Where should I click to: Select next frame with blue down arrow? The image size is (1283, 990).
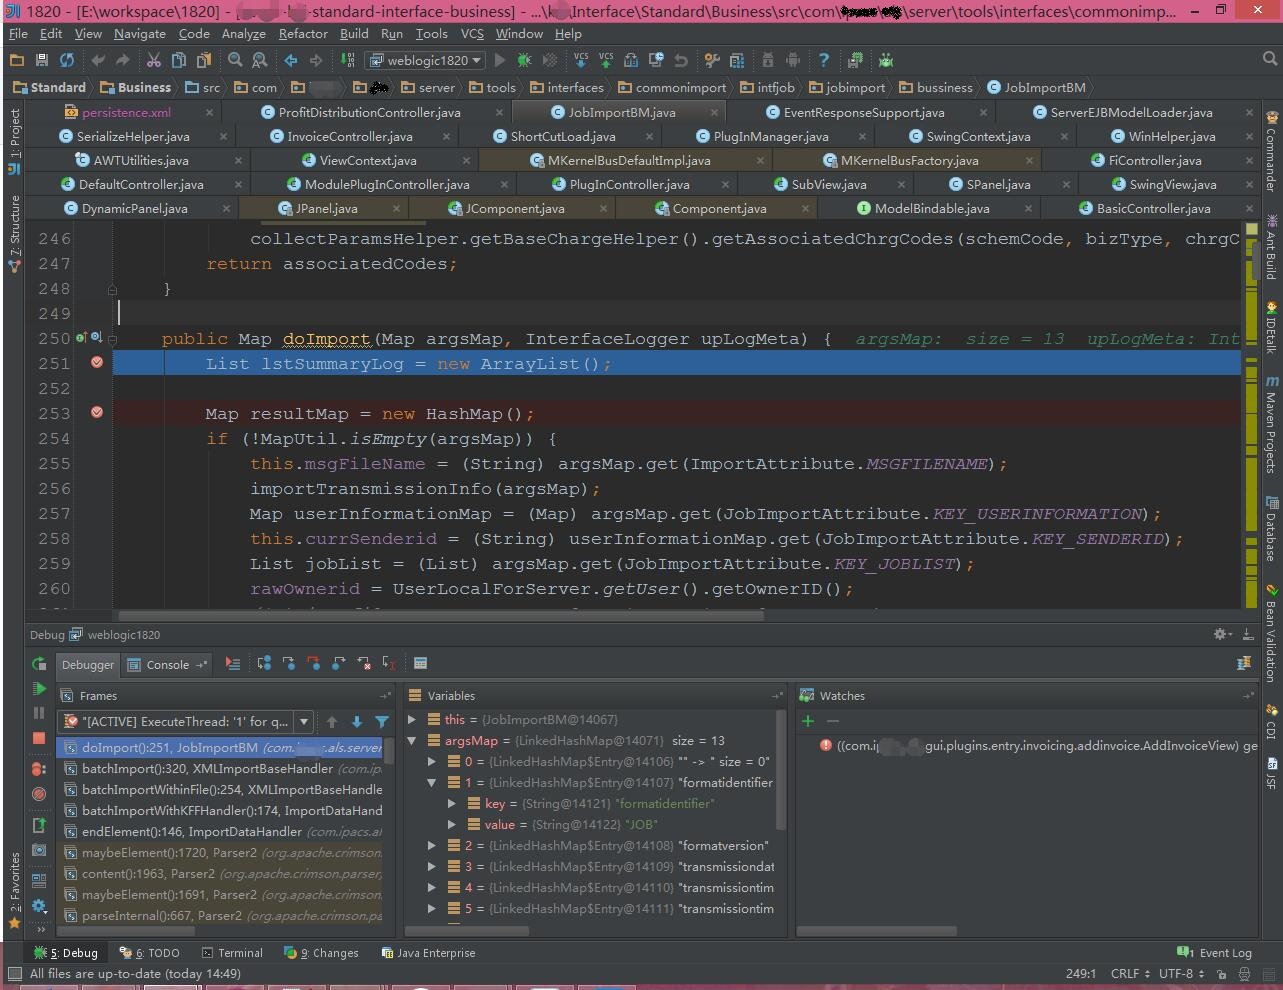tap(356, 721)
